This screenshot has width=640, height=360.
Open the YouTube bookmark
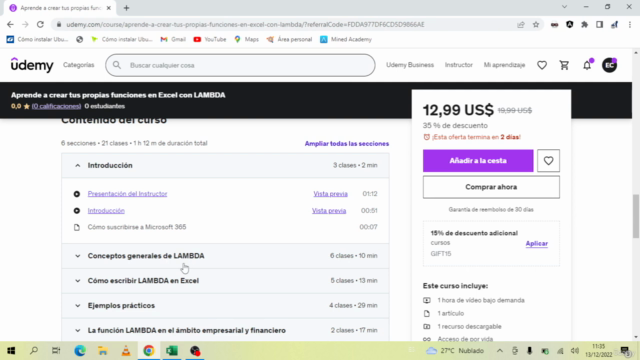(x=210, y=39)
